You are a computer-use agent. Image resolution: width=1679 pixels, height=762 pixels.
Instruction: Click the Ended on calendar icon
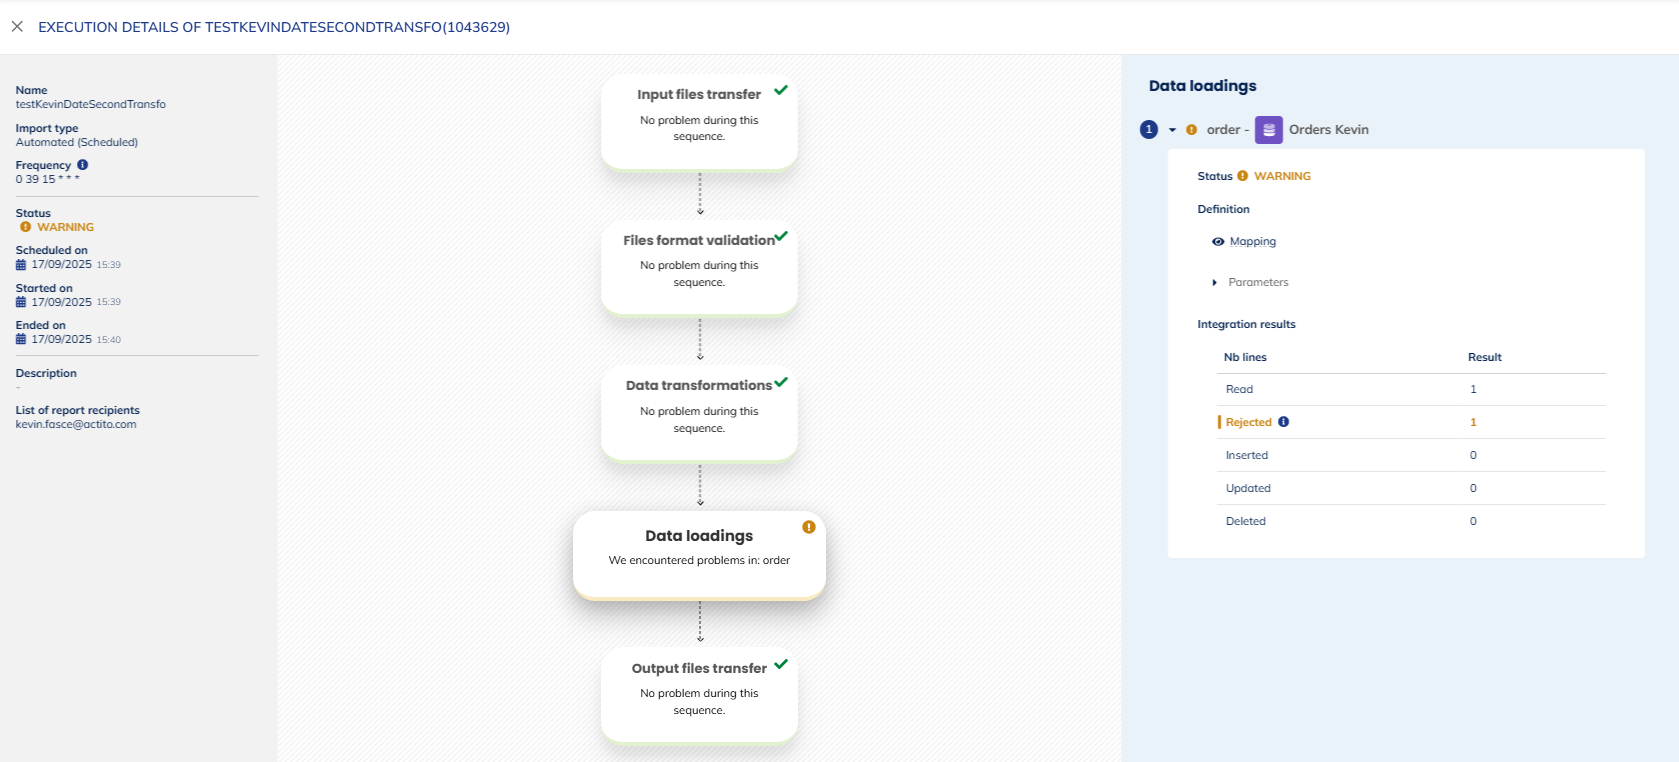point(21,340)
